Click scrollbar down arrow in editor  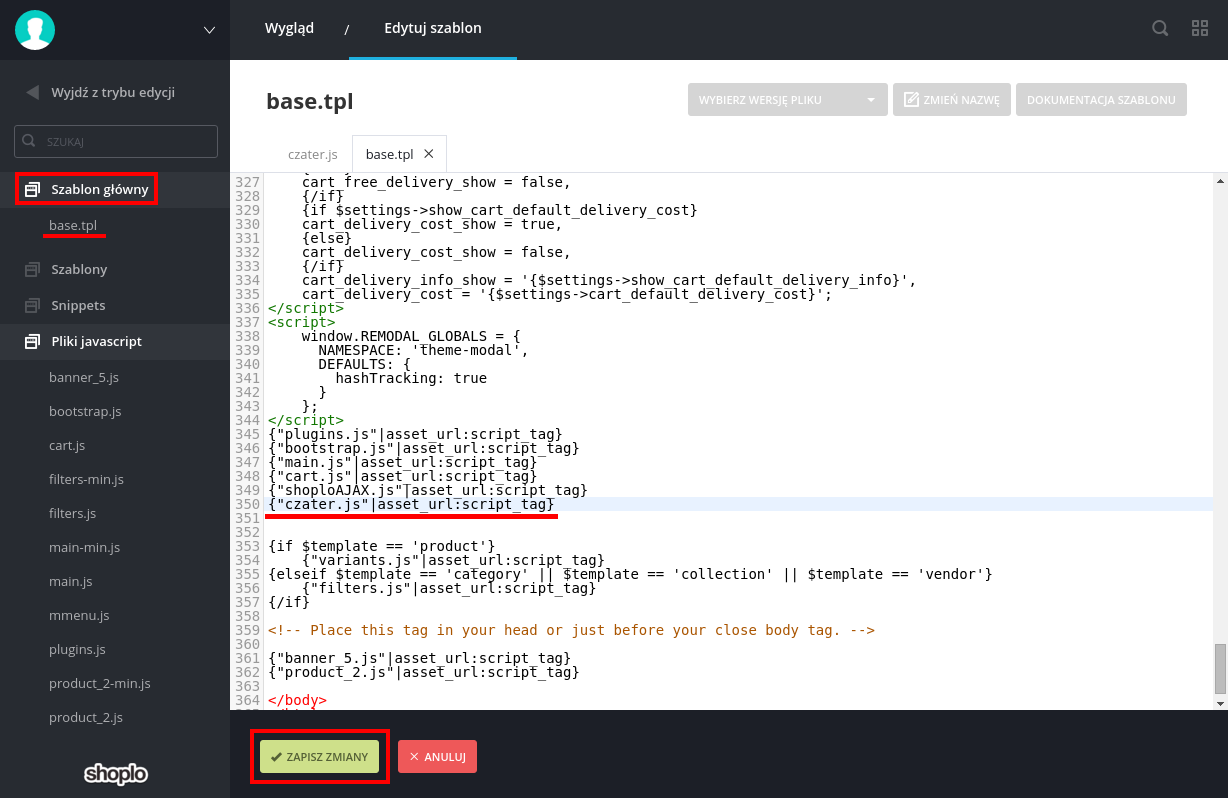pyautogui.click(x=1220, y=703)
